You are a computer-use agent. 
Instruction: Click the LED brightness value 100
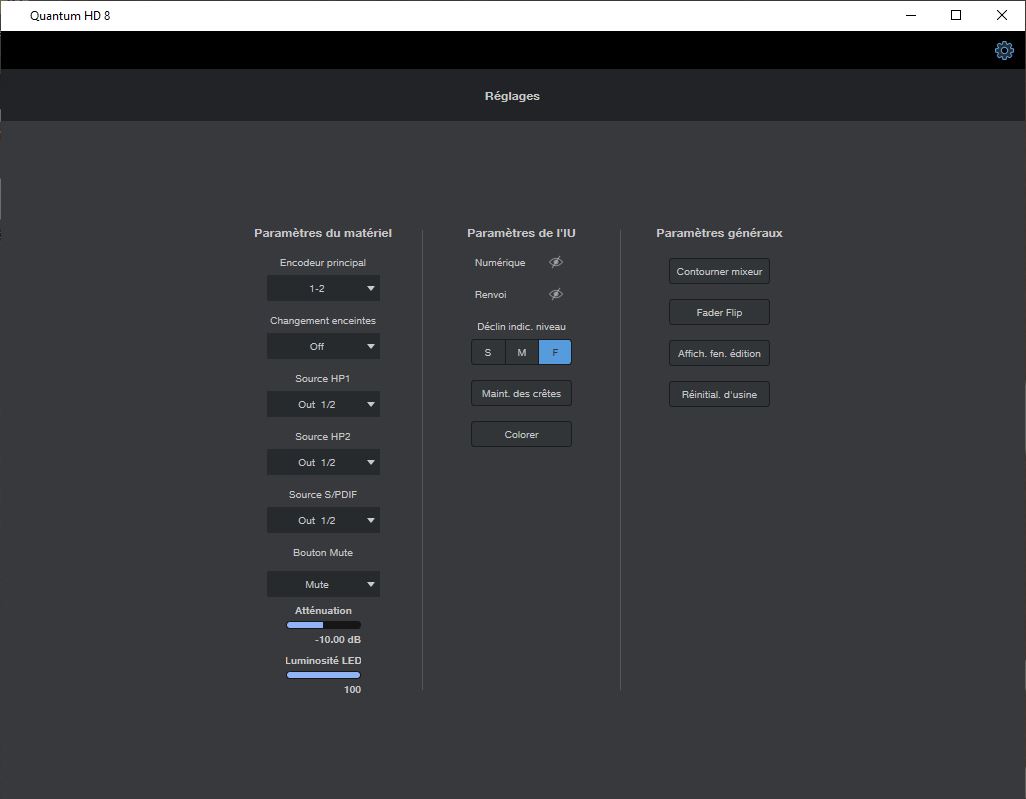click(x=352, y=690)
